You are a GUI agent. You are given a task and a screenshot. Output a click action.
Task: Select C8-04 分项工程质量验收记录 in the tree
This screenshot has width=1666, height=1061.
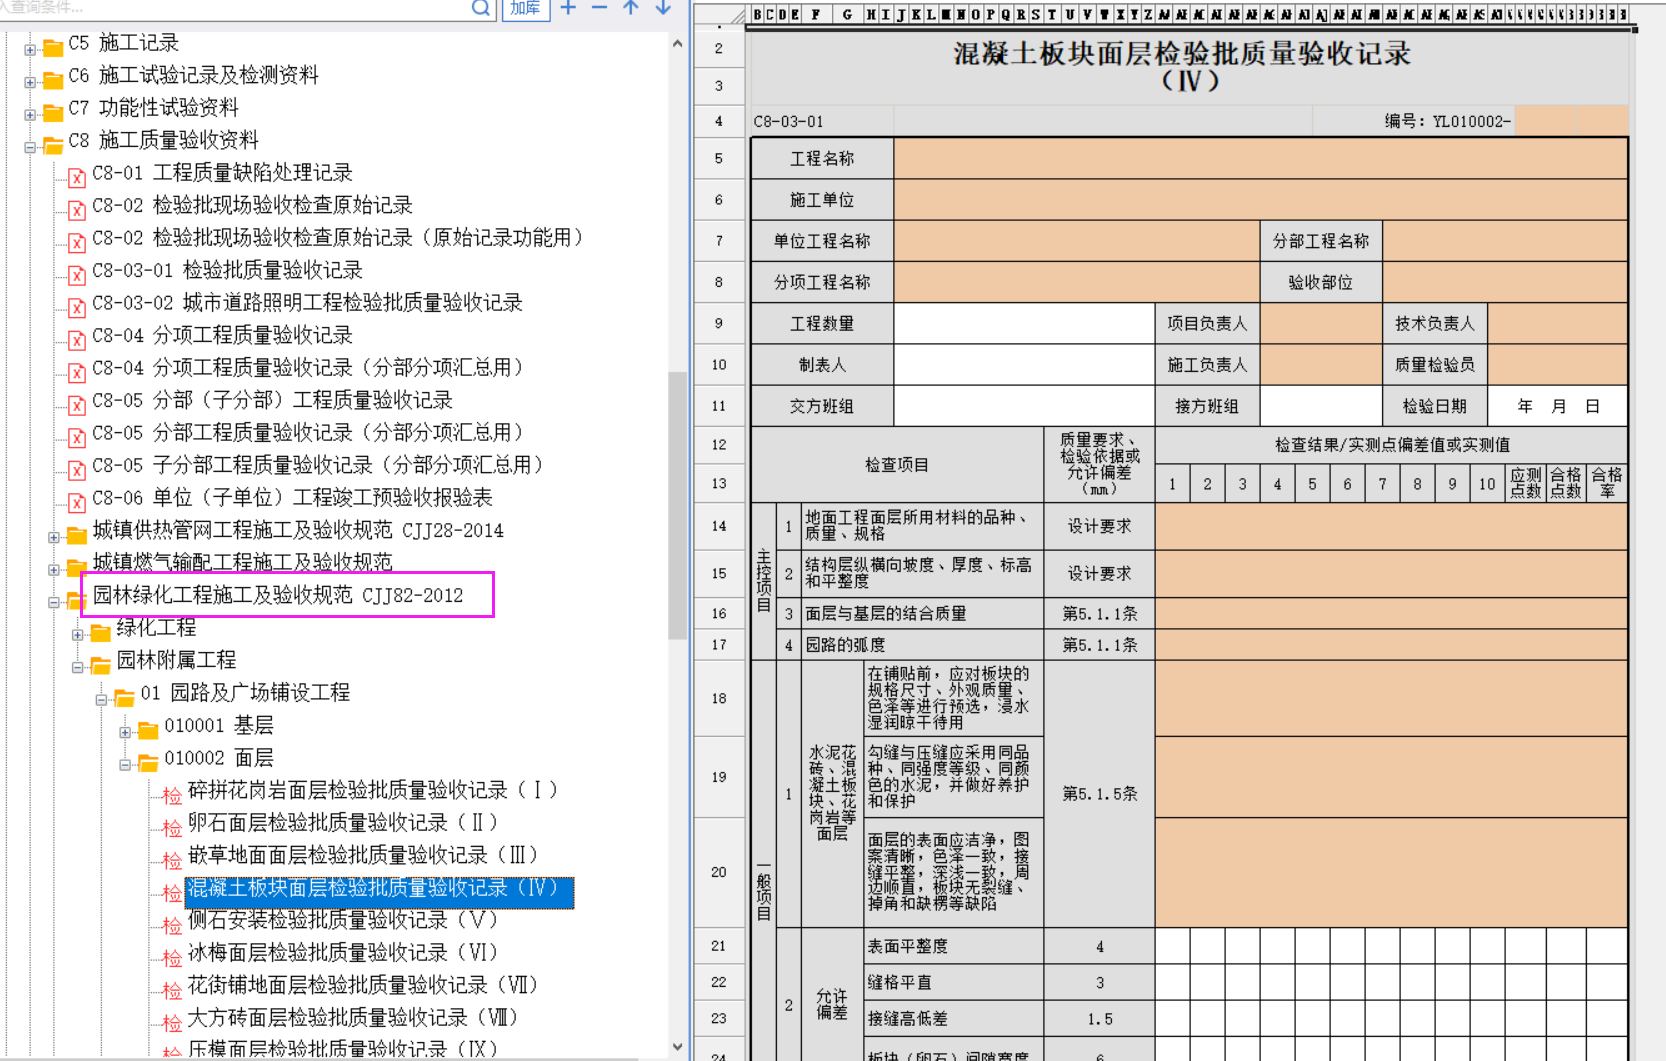252,335
